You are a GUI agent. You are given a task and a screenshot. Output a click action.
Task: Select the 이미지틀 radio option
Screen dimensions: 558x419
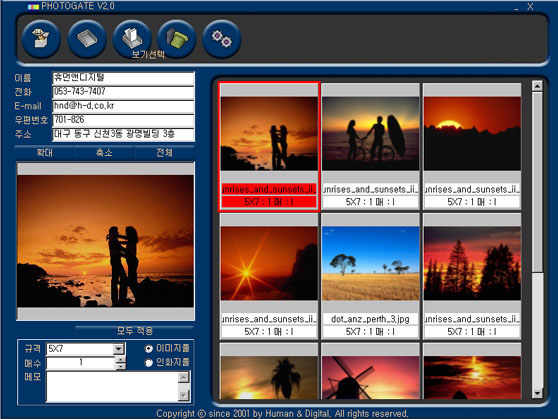click(x=149, y=349)
